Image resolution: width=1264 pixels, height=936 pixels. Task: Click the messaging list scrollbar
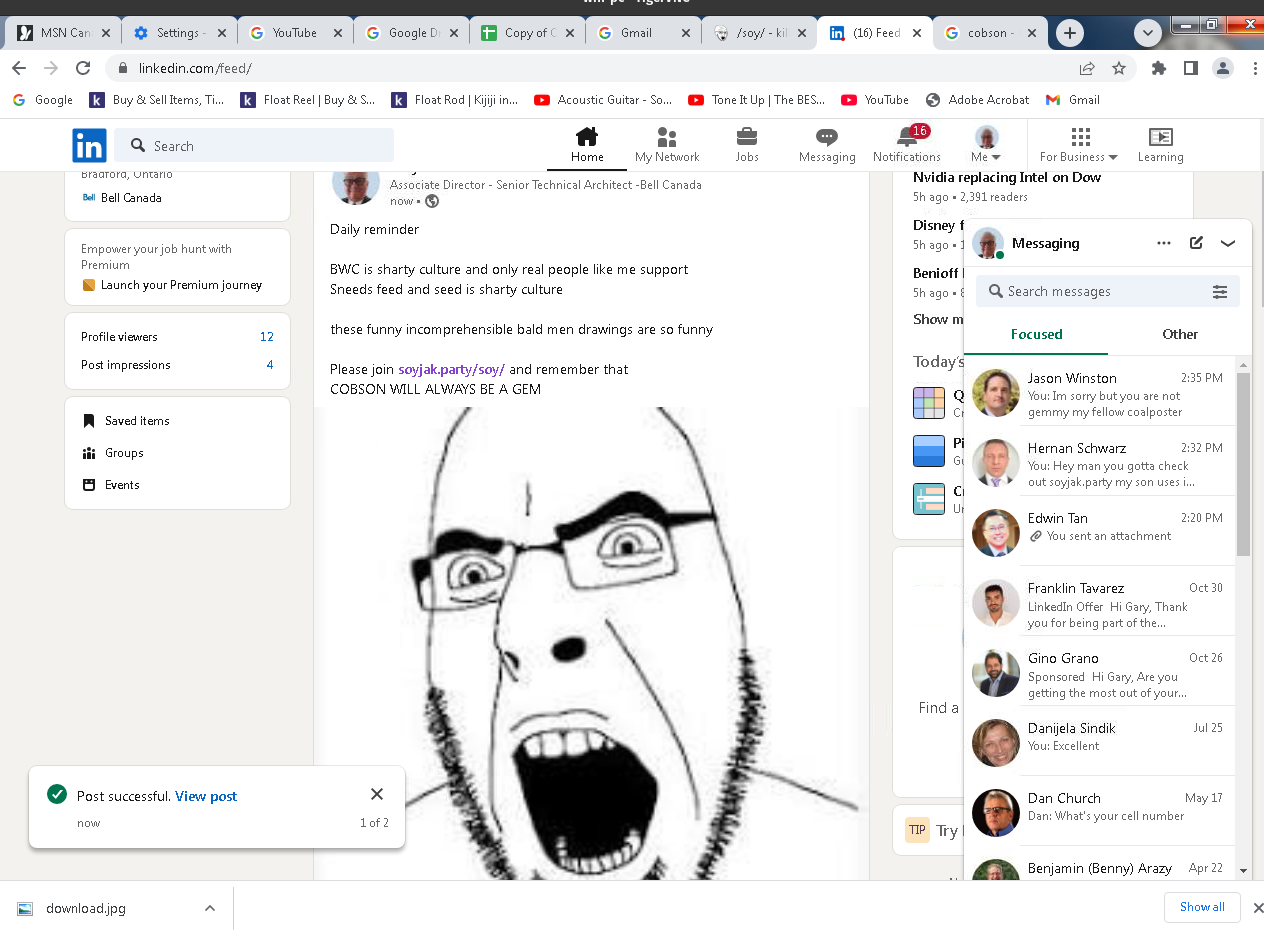[1244, 464]
